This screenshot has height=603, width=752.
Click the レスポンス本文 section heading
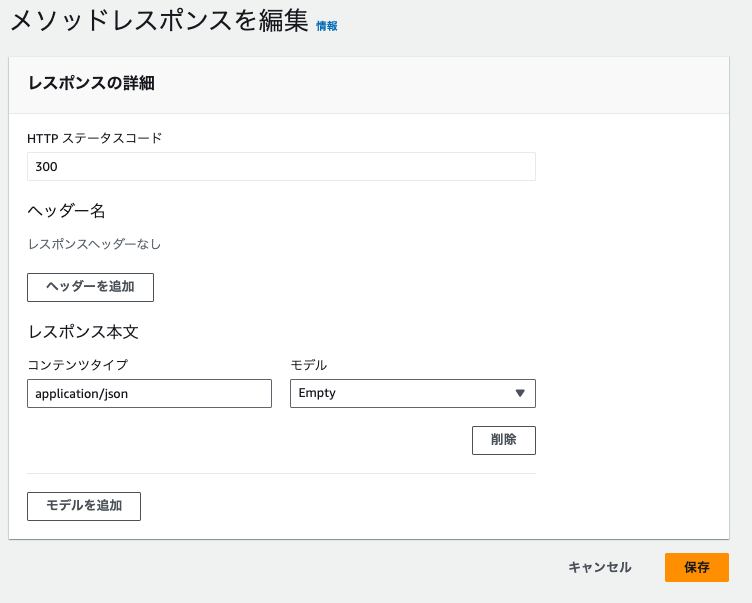tap(82, 332)
